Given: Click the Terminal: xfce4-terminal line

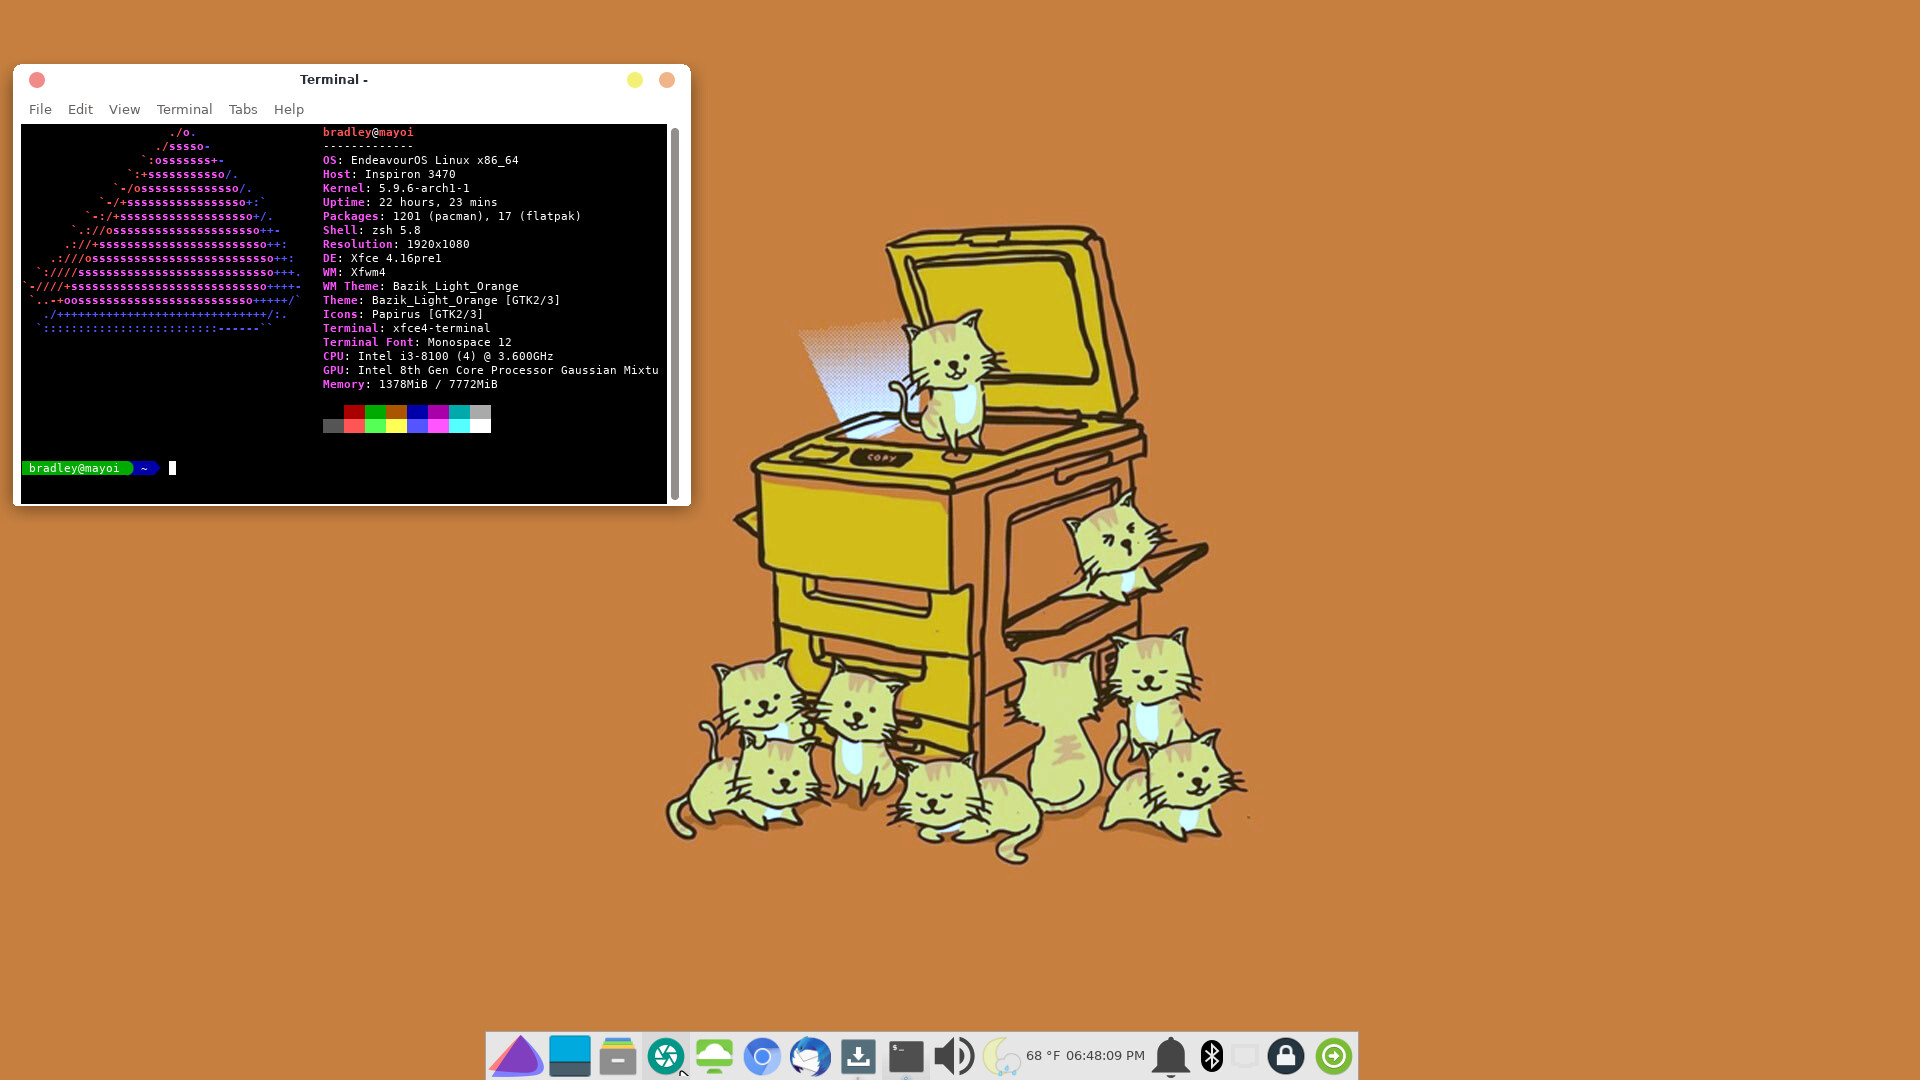Looking at the screenshot, I should point(407,328).
